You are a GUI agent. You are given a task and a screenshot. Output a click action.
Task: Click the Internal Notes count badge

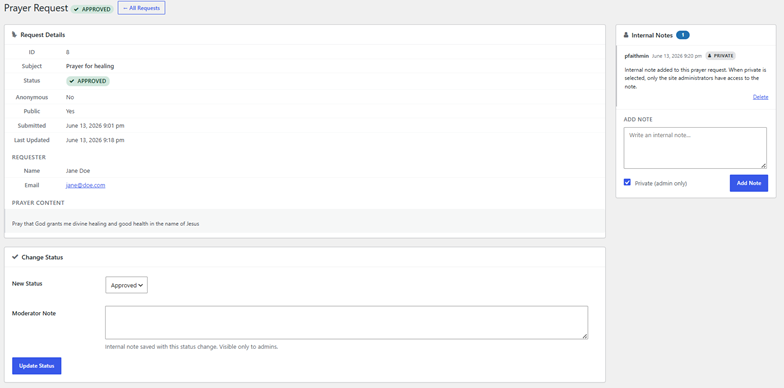coord(682,35)
